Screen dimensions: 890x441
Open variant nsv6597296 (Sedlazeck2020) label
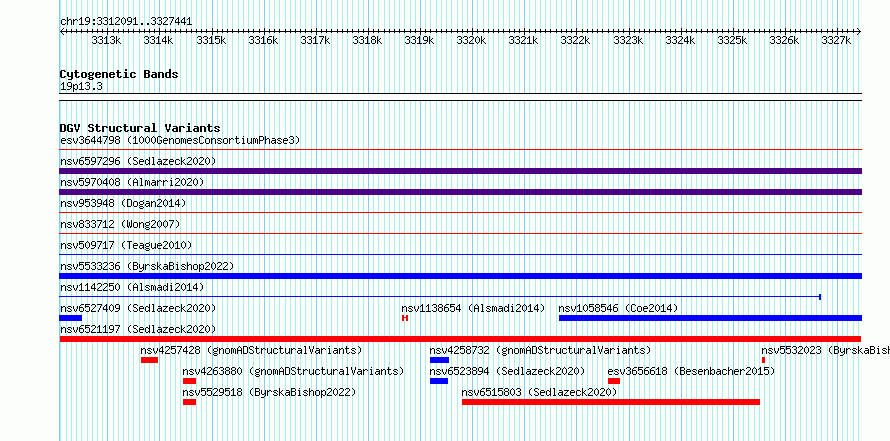[x=138, y=161]
